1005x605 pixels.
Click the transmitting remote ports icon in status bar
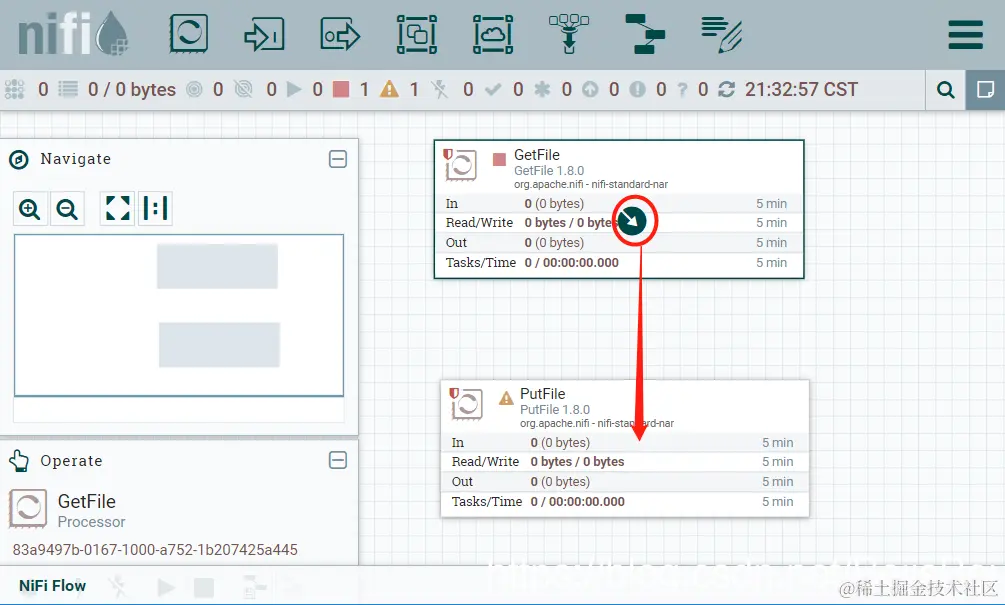[x=194, y=89]
